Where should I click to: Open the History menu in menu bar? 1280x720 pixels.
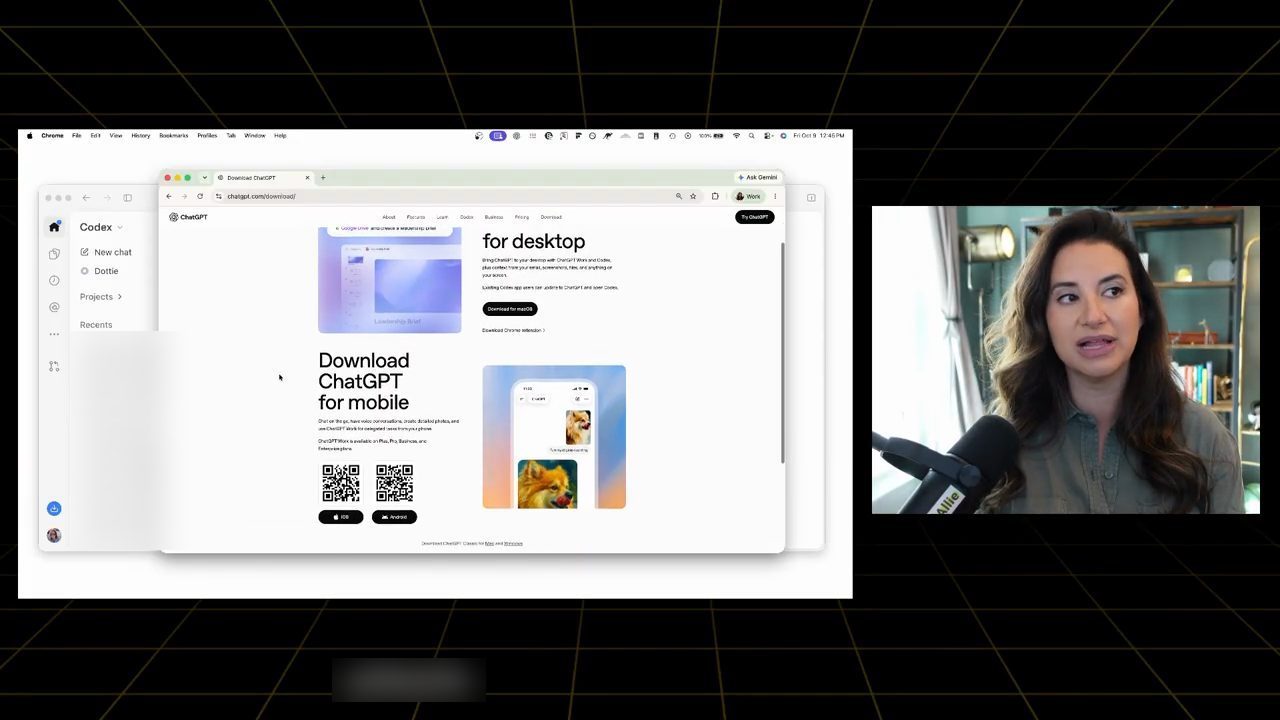[141, 136]
